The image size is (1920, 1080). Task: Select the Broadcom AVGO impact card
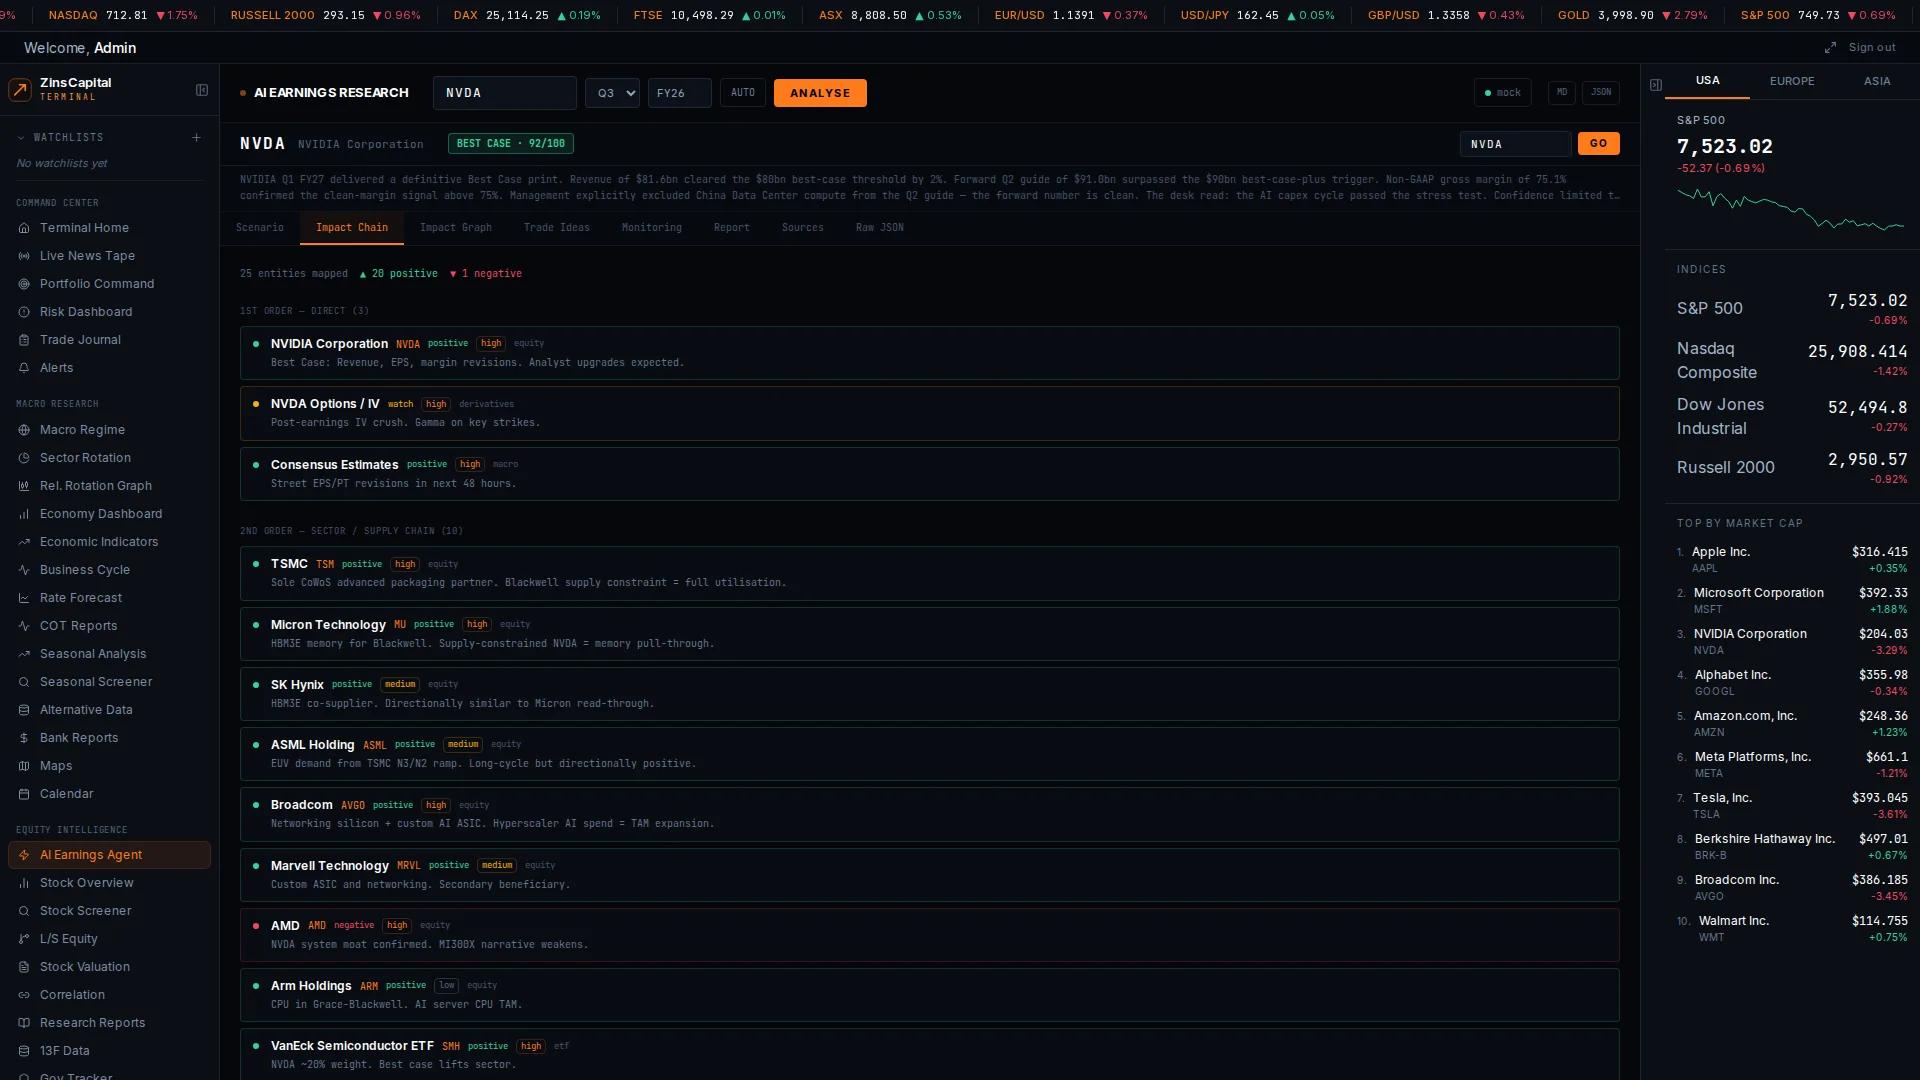929,814
